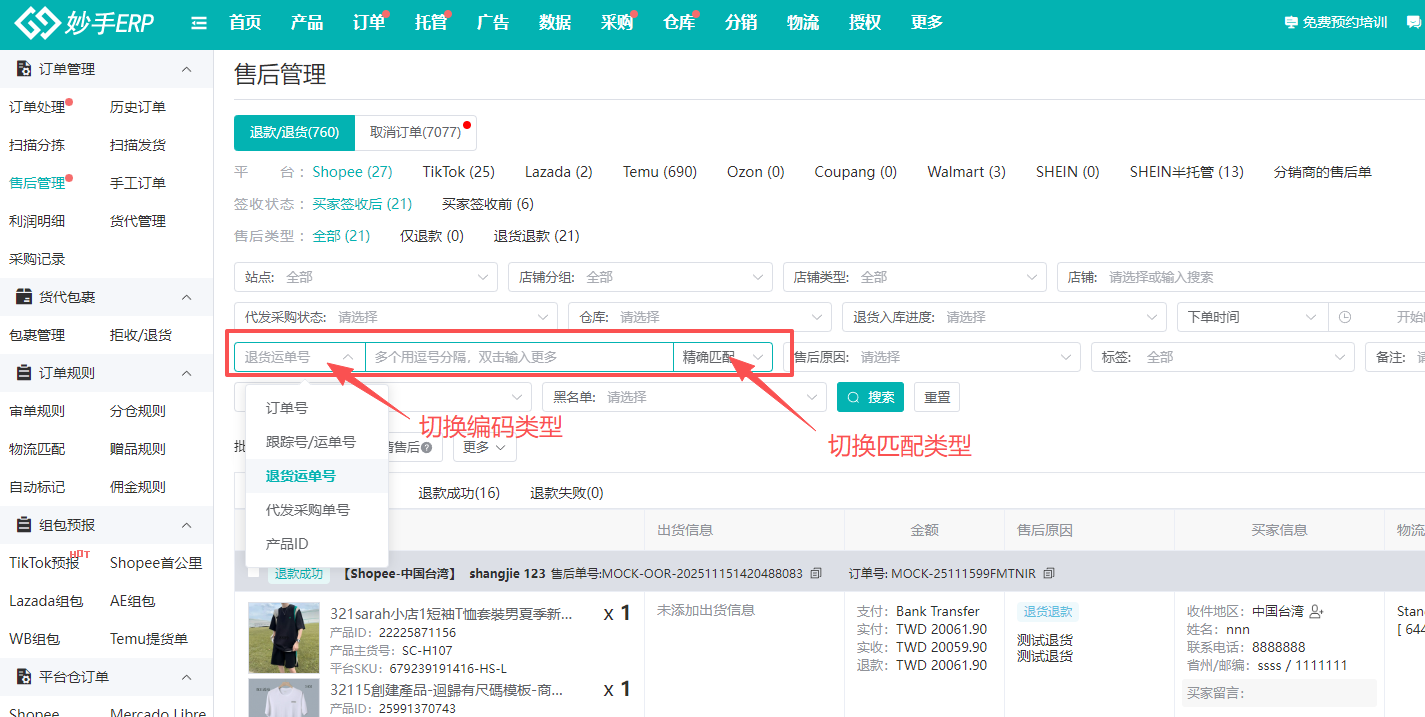Viewport: 1425px width, 717px height.
Task: Filter platform by Temu (690)
Action: [x=659, y=172]
